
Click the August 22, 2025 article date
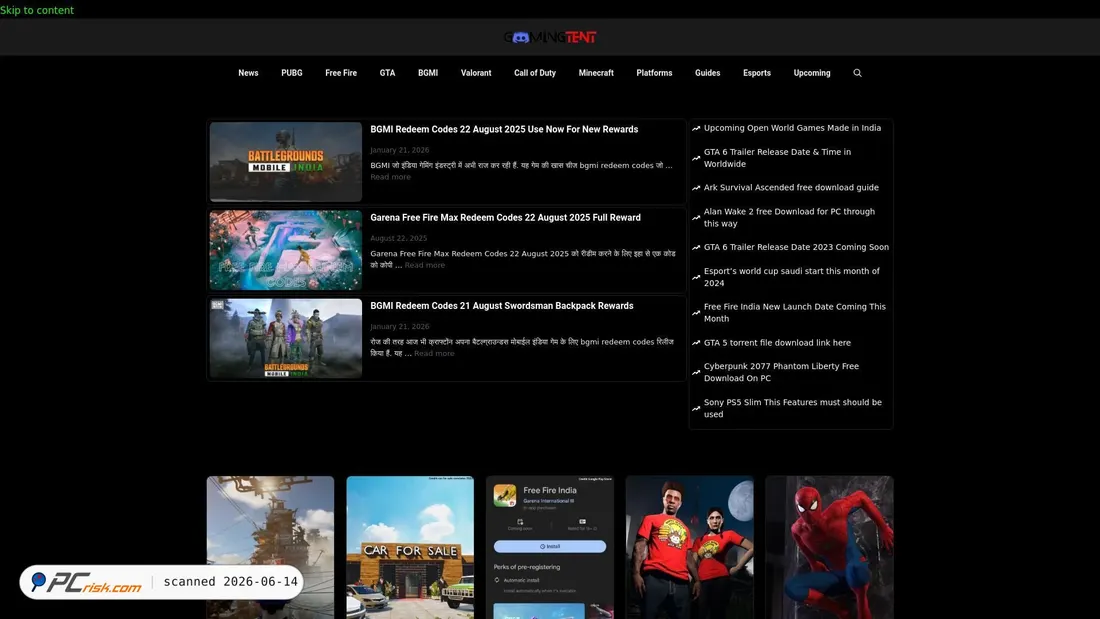coord(398,239)
